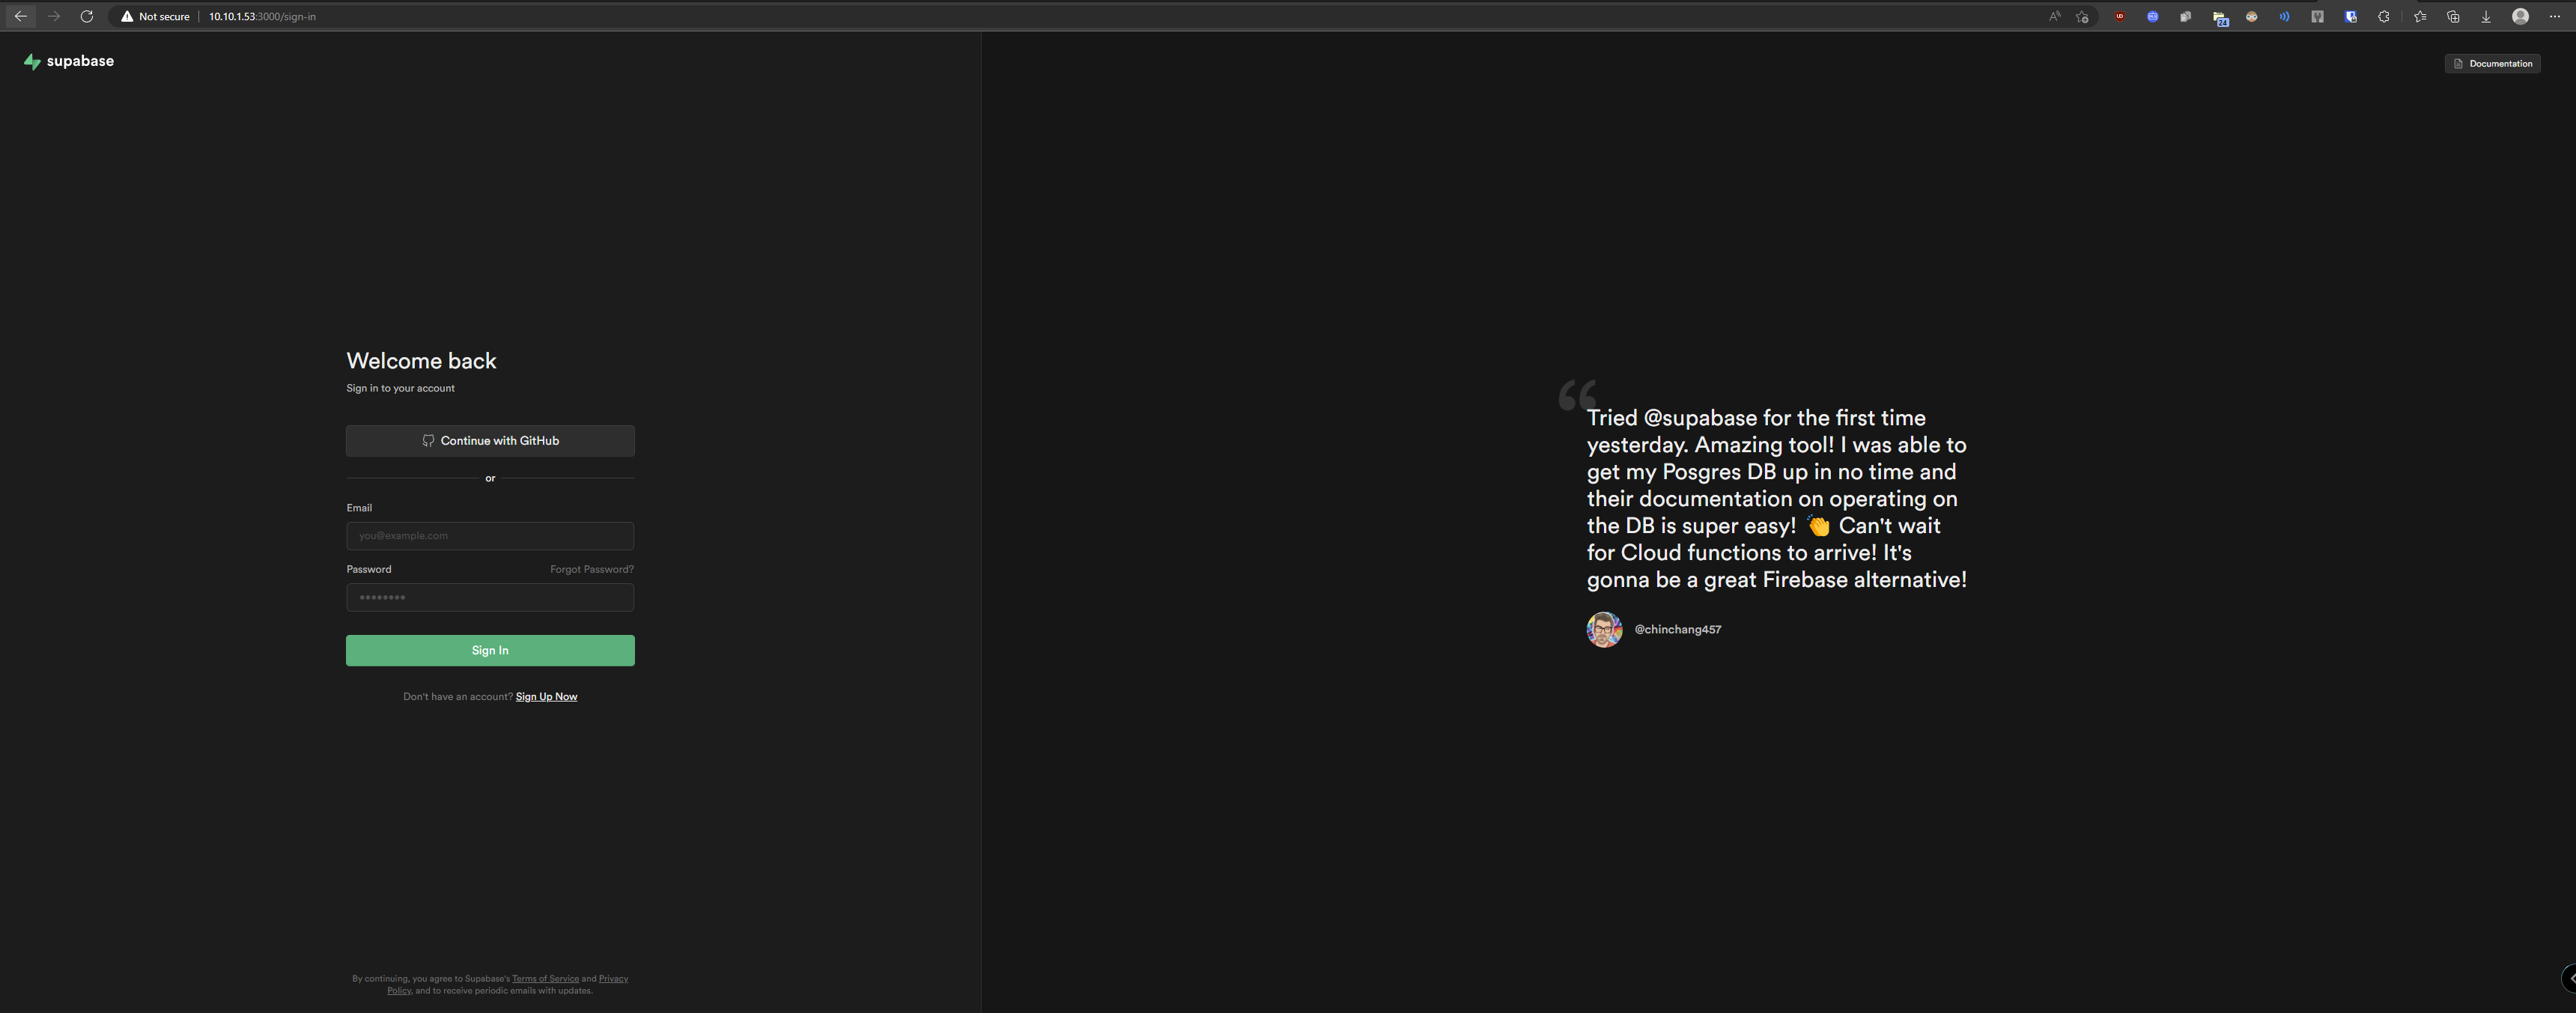Click the uBlock Origin extension icon
Screen dimensions: 2576x1013
[x=2119, y=17]
